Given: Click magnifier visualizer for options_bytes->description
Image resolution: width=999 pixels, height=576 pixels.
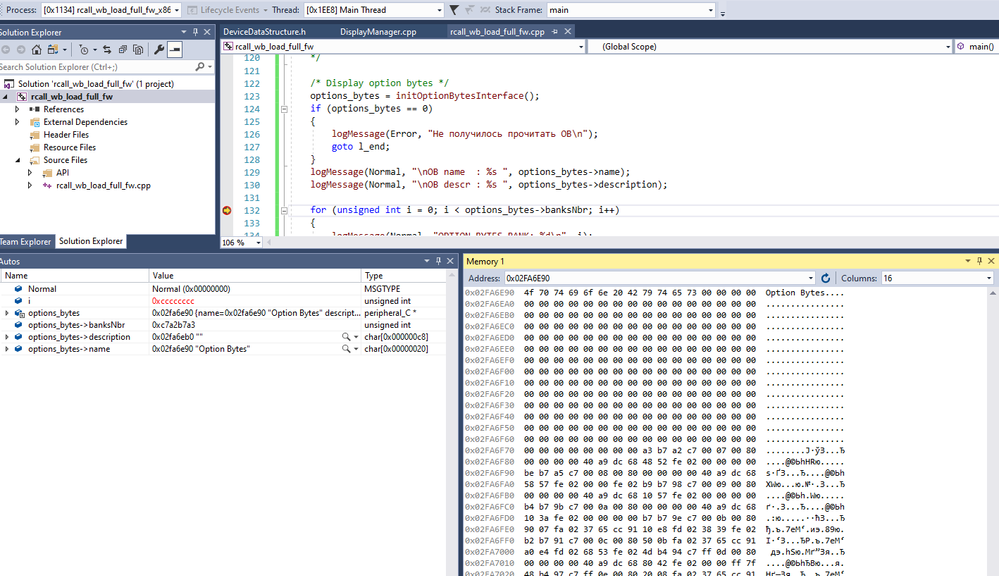Looking at the screenshot, I should (346, 337).
